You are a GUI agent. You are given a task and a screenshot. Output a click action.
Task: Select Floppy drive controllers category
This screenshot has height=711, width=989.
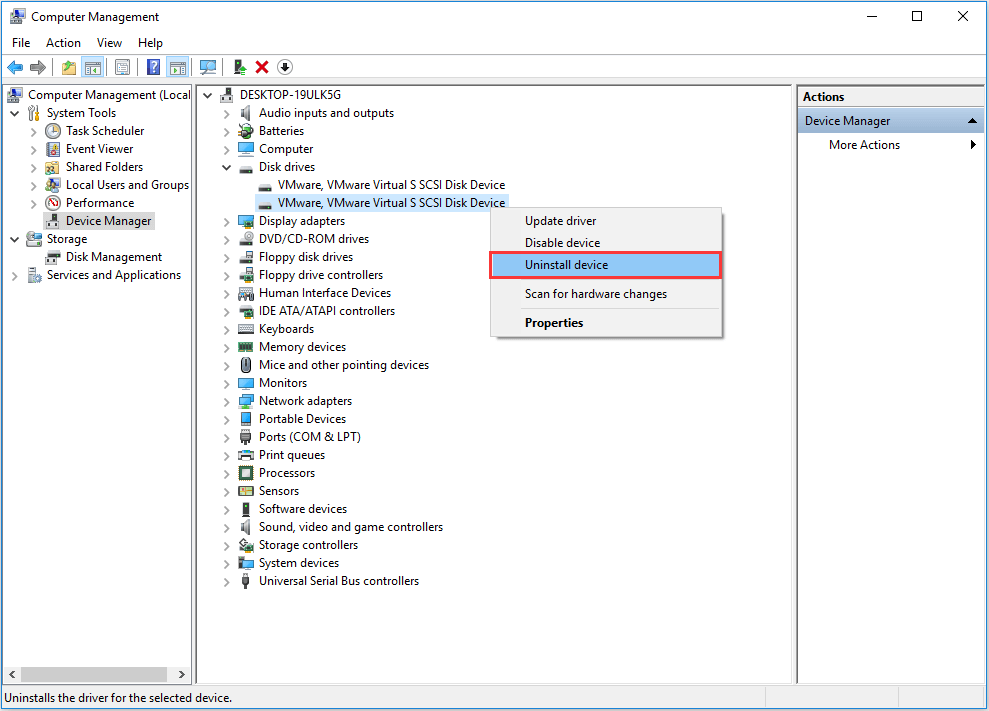click(320, 276)
